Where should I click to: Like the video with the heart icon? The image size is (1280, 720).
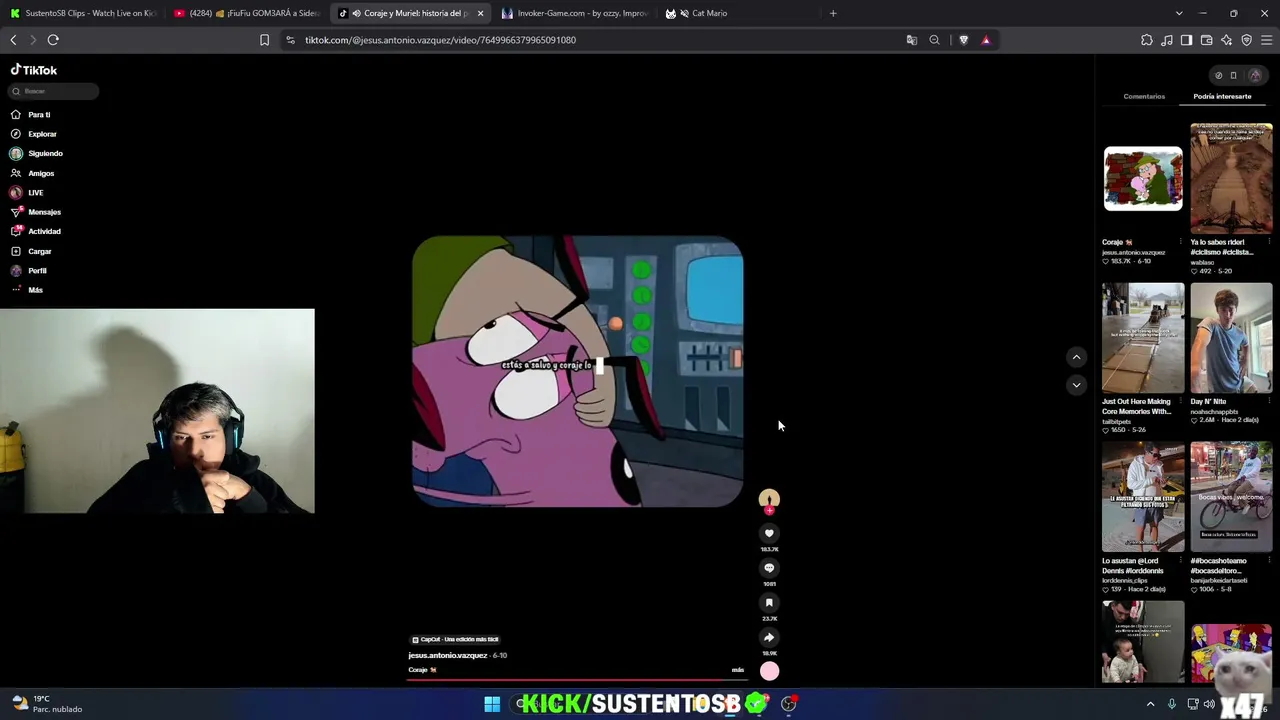[x=769, y=533]
